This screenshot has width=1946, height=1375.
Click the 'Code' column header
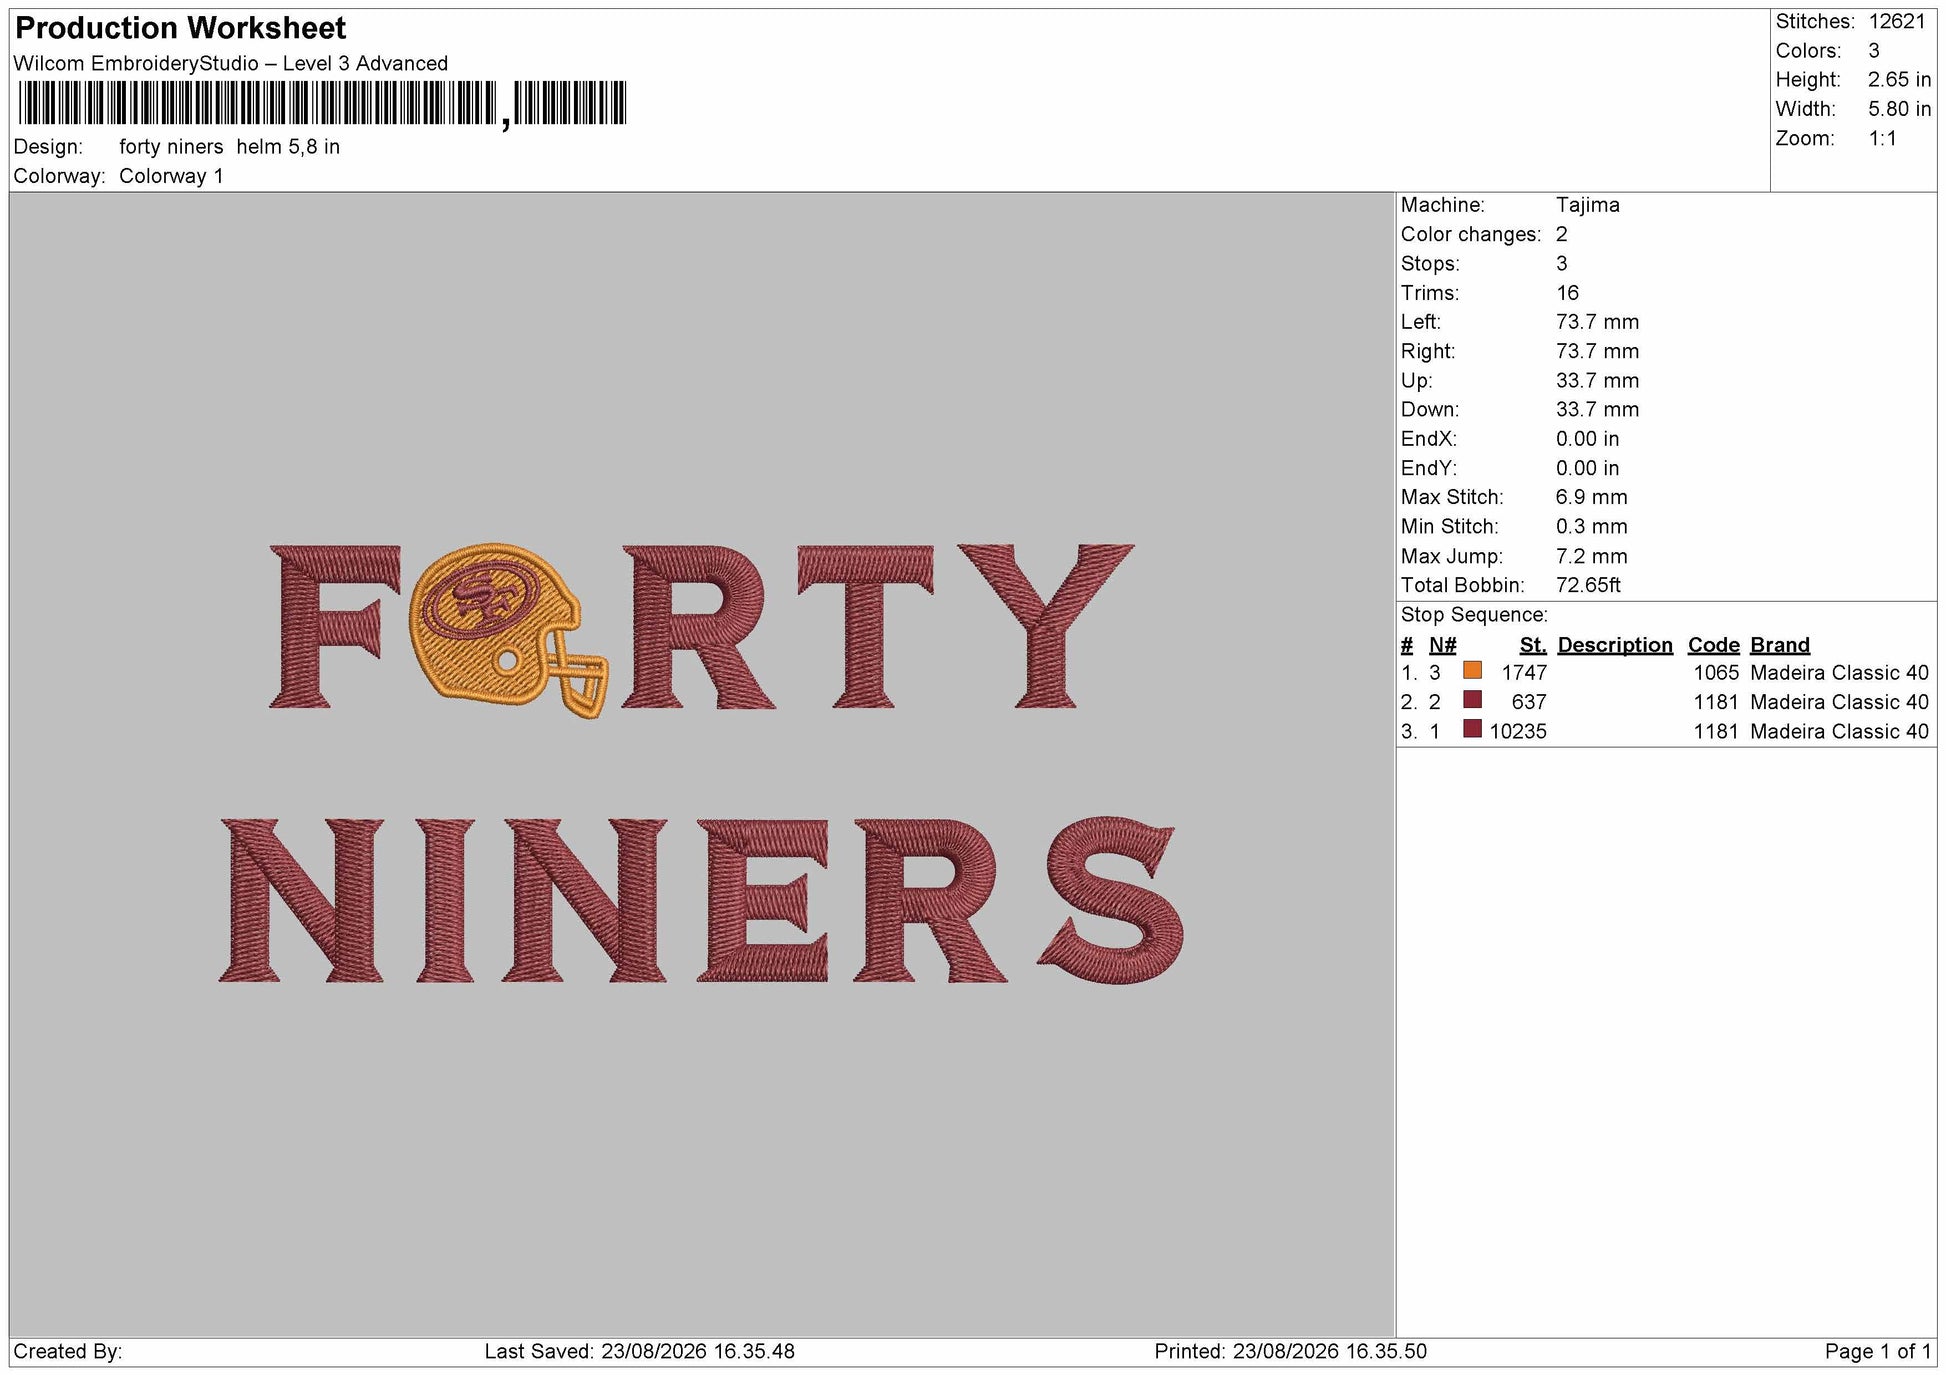click(x=1713, y=645)
